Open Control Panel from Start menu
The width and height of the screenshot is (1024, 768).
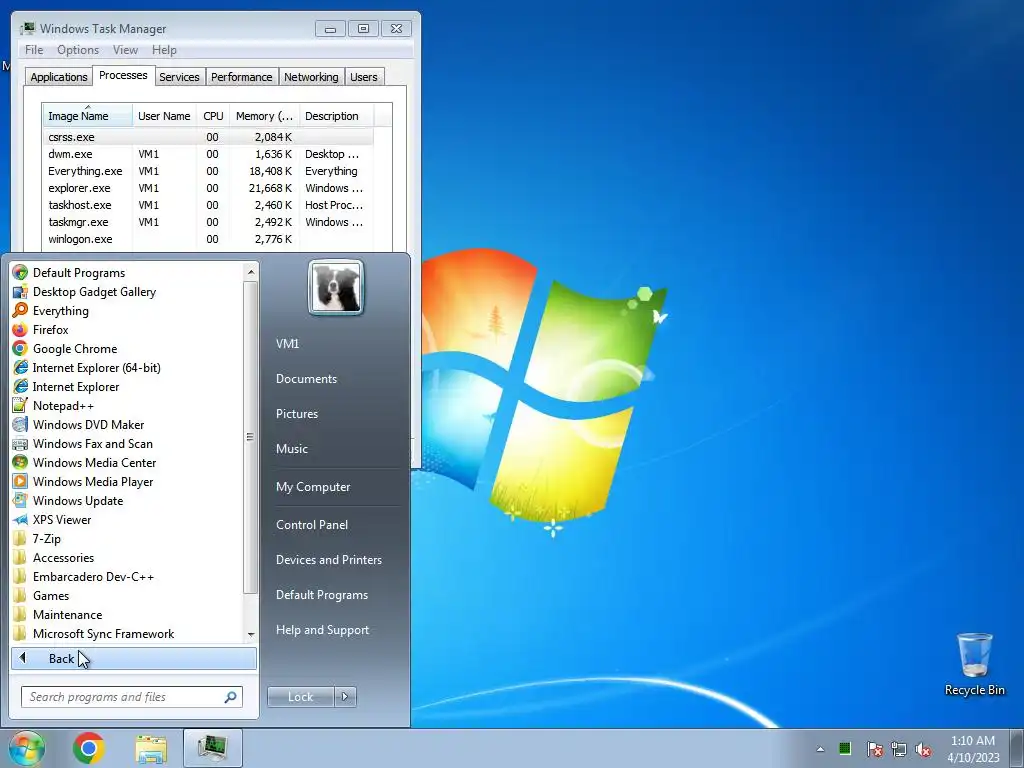(x=312, y=525)
